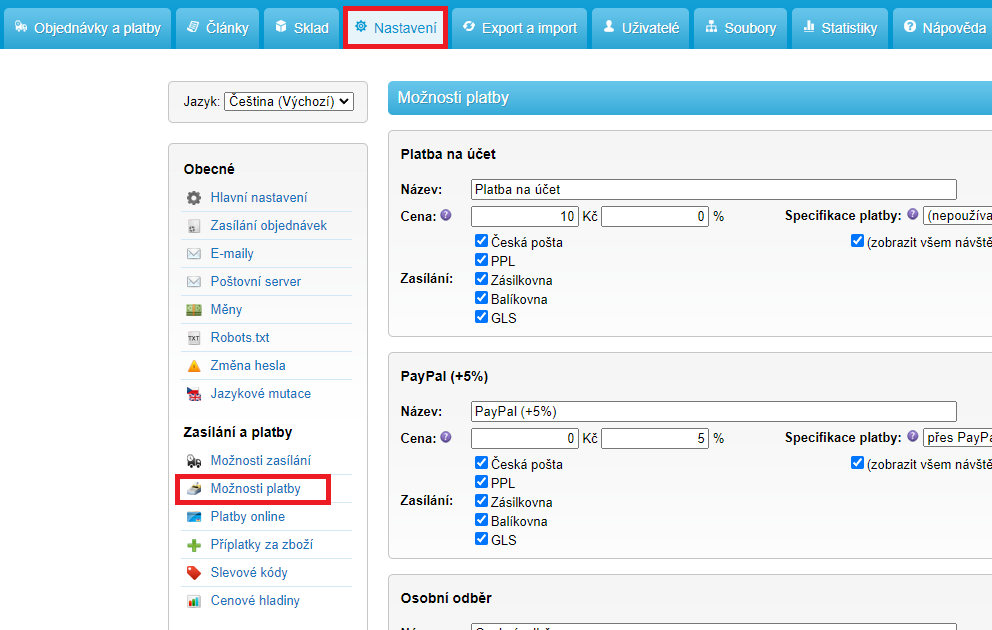Uncheck Česká pošta under Platba na účet
This screenshot has height=630, width=992.
(482, 242)
